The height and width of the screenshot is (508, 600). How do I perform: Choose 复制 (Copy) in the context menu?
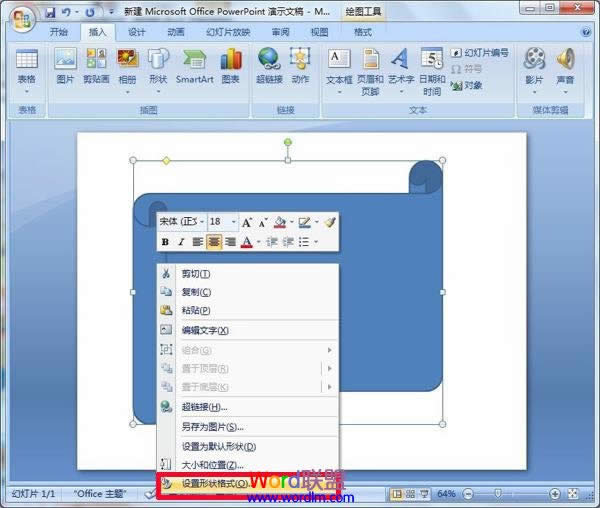click(x=248, y=292)
